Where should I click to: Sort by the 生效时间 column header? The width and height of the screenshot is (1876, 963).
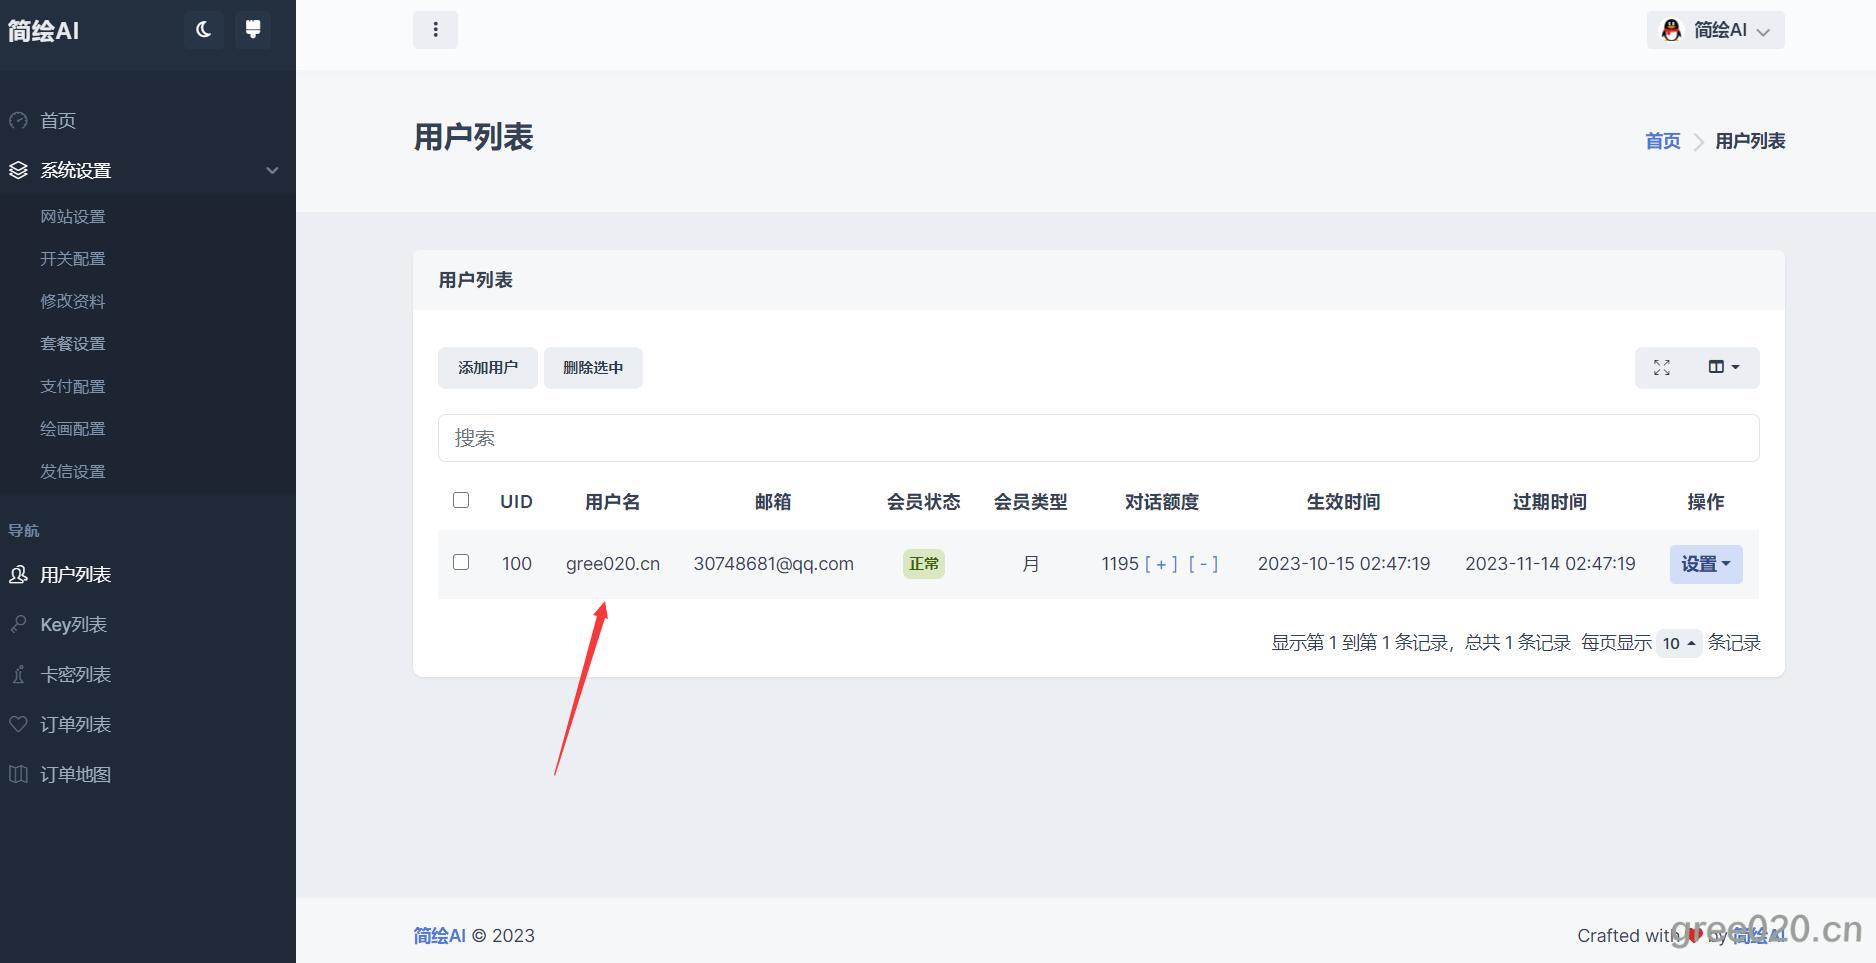[x=1343, y=502]
